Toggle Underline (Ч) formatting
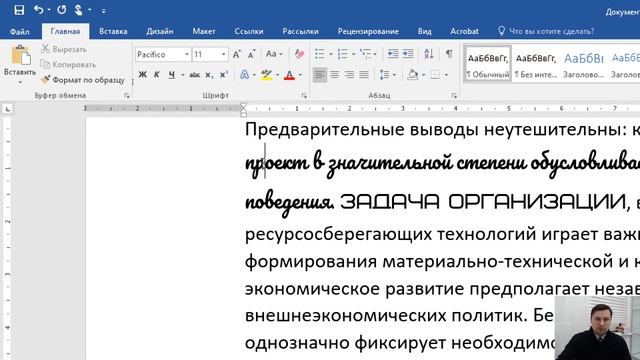 pyautogui.click(x=172, y=75)
